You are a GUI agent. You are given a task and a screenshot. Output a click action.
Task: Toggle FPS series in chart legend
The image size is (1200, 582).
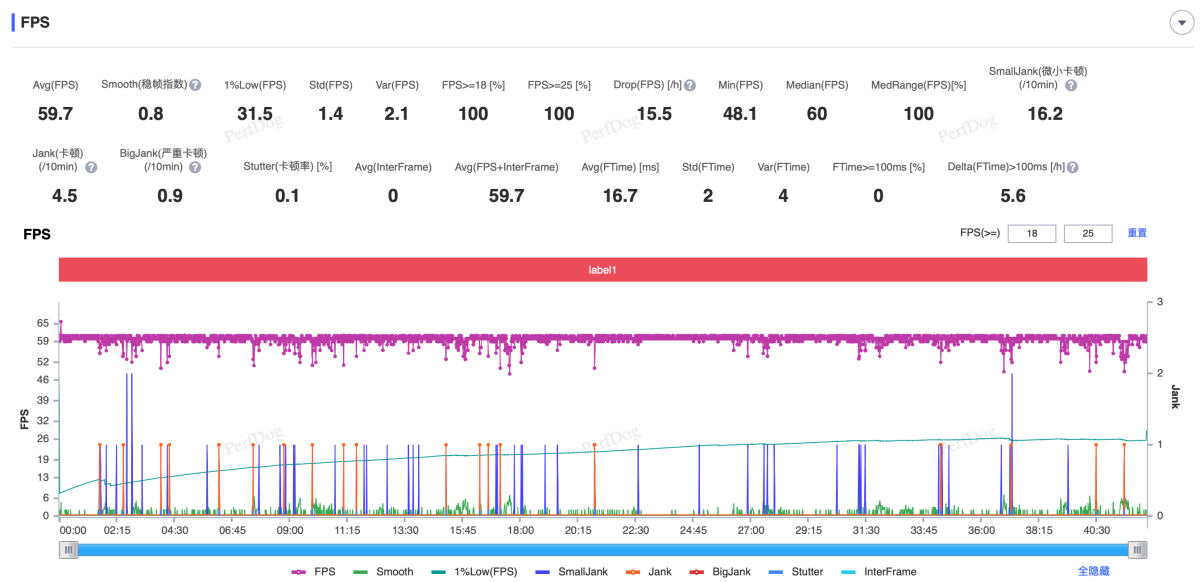pyautogui.click(x=312, y=572)
